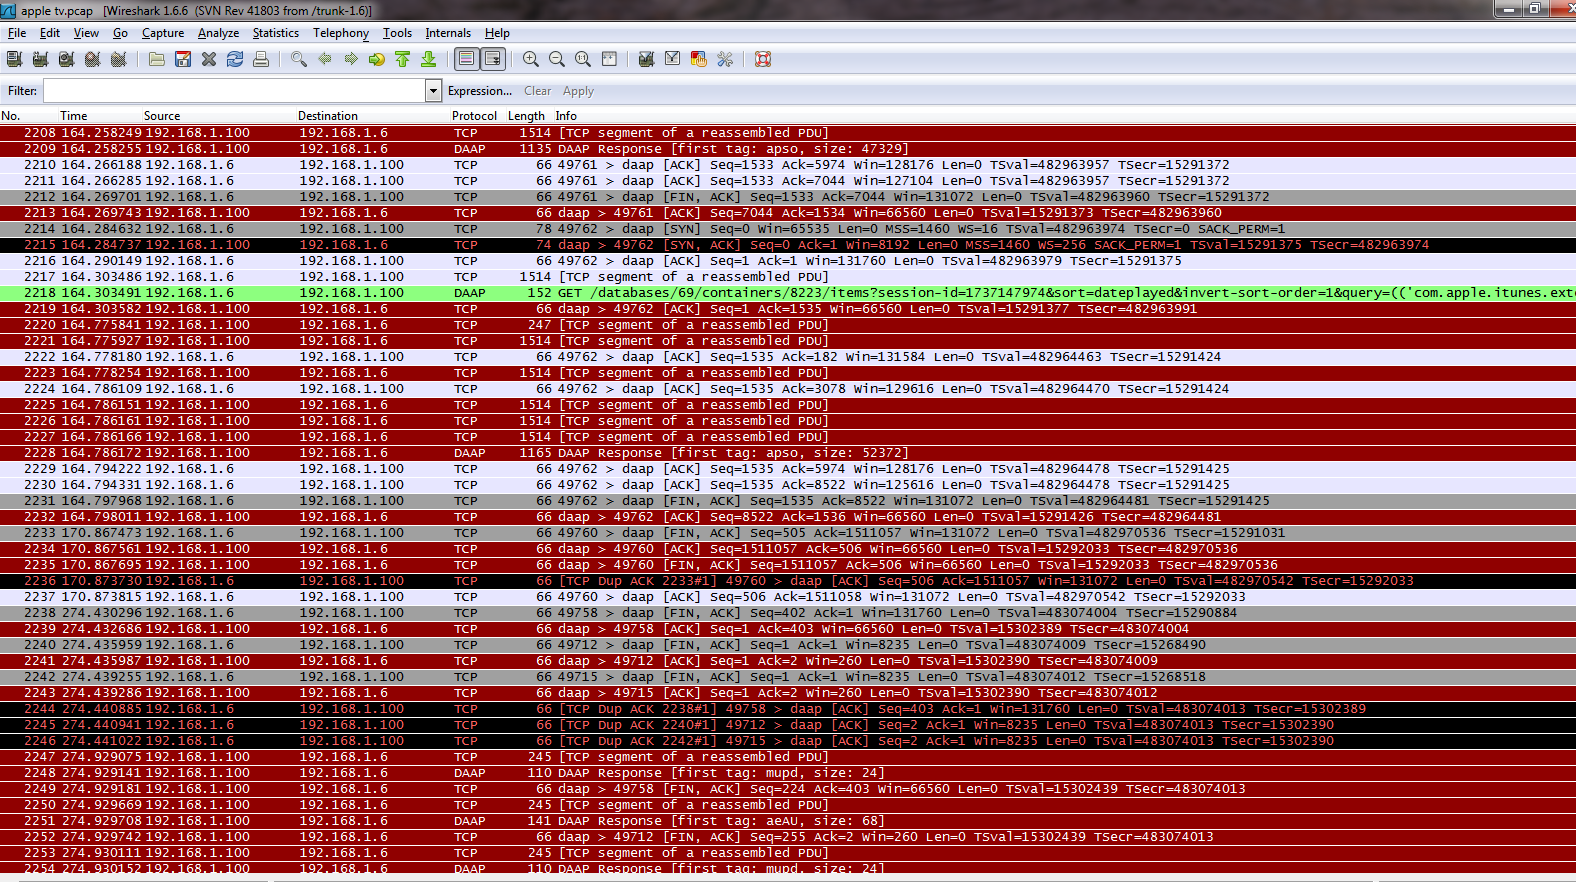Viewport: 1576px width, 882px height.
Task: Open the Help menu
Action: tap(497, 33)
